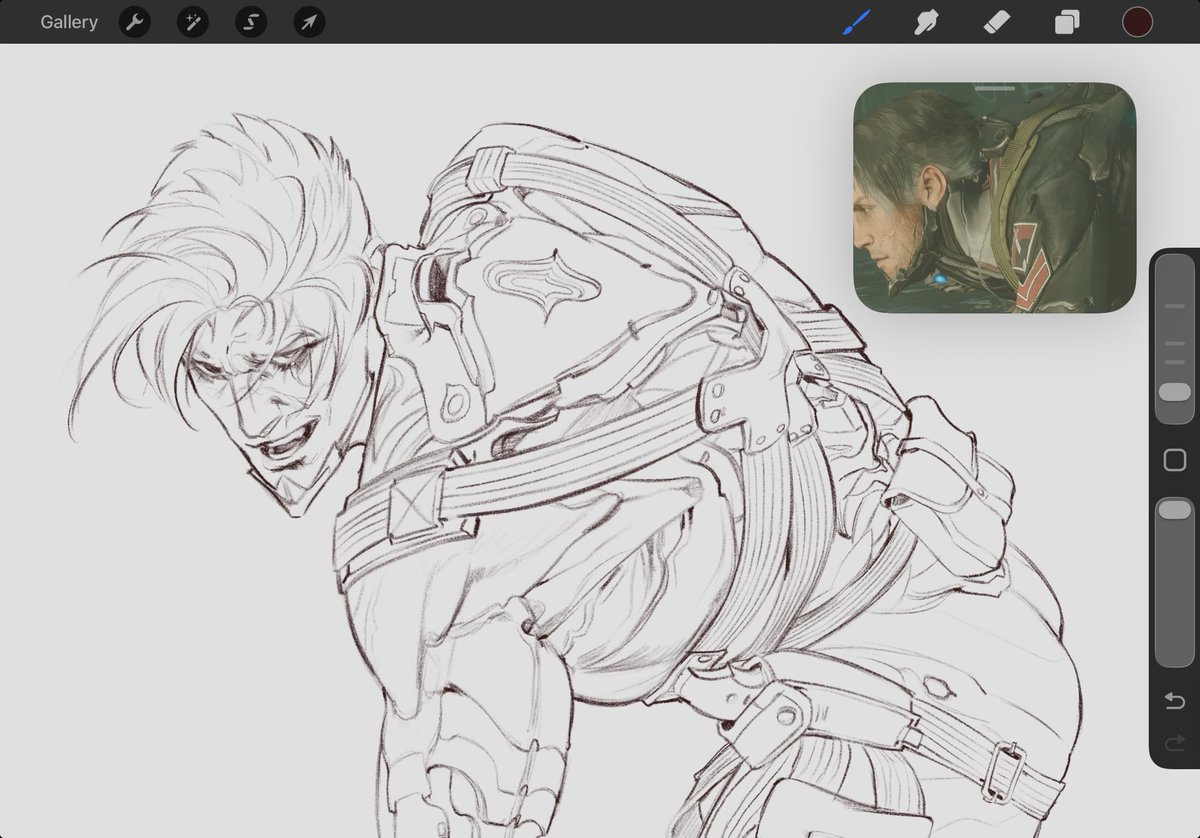This screenshot has height=838, width=1200.
Task: Select the Brush tool
Action: pyautogui.click(x=856, y=22)
